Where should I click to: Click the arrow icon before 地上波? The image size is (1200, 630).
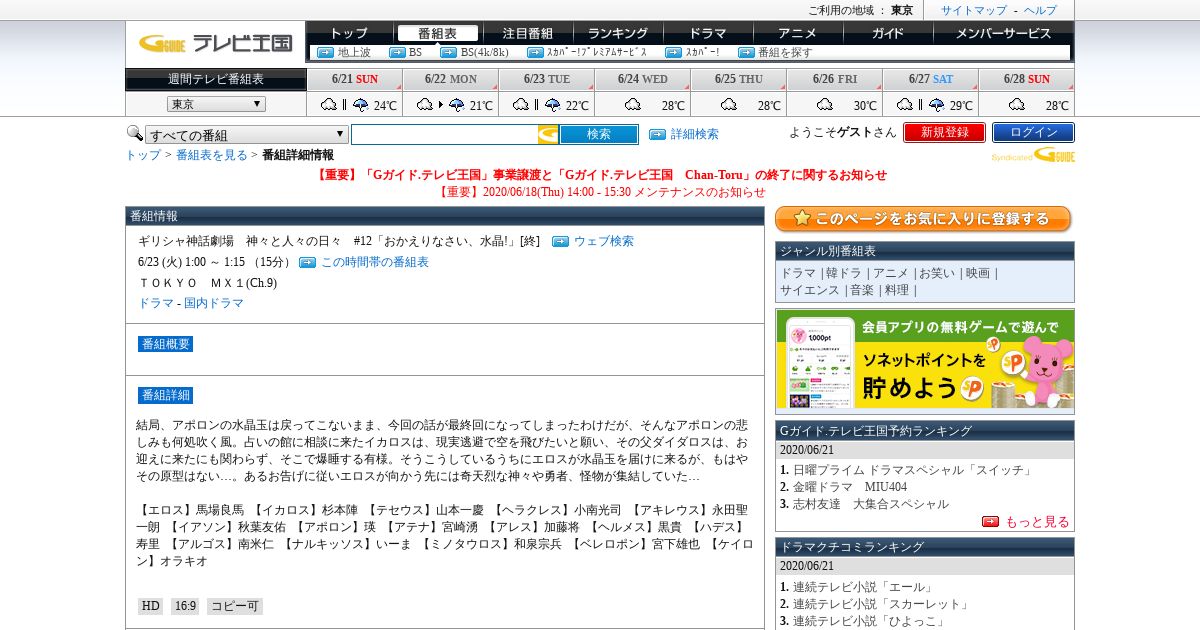click(x=325, y=52)
